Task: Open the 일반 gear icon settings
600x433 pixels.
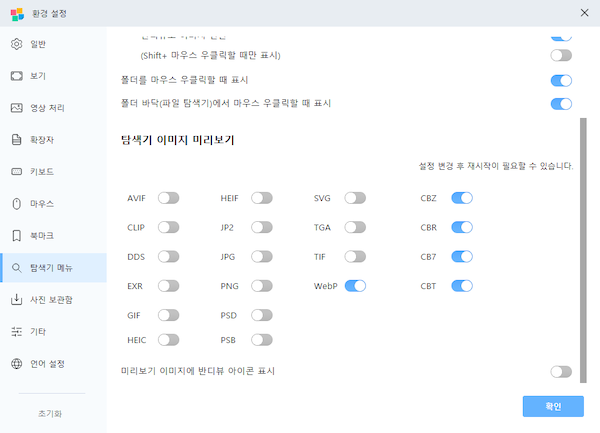Action: pyautogui.click(x=16, y=44)
